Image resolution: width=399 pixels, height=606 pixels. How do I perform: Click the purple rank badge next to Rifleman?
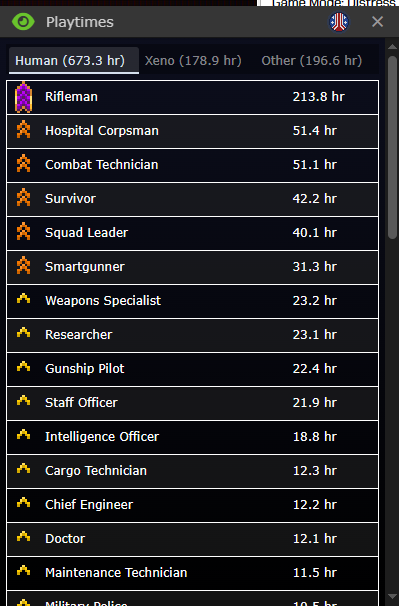(x=23, y=97)
